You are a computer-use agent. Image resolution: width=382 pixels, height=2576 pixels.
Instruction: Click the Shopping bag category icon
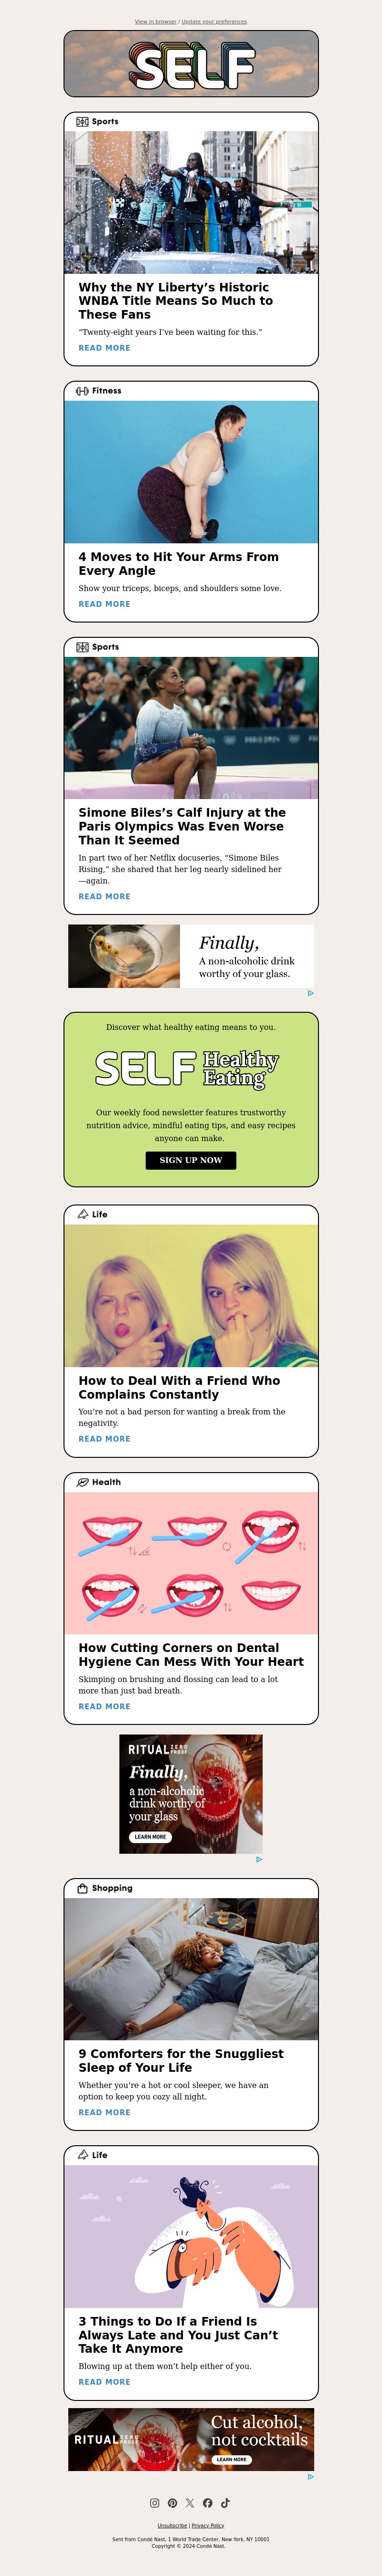82,1888
